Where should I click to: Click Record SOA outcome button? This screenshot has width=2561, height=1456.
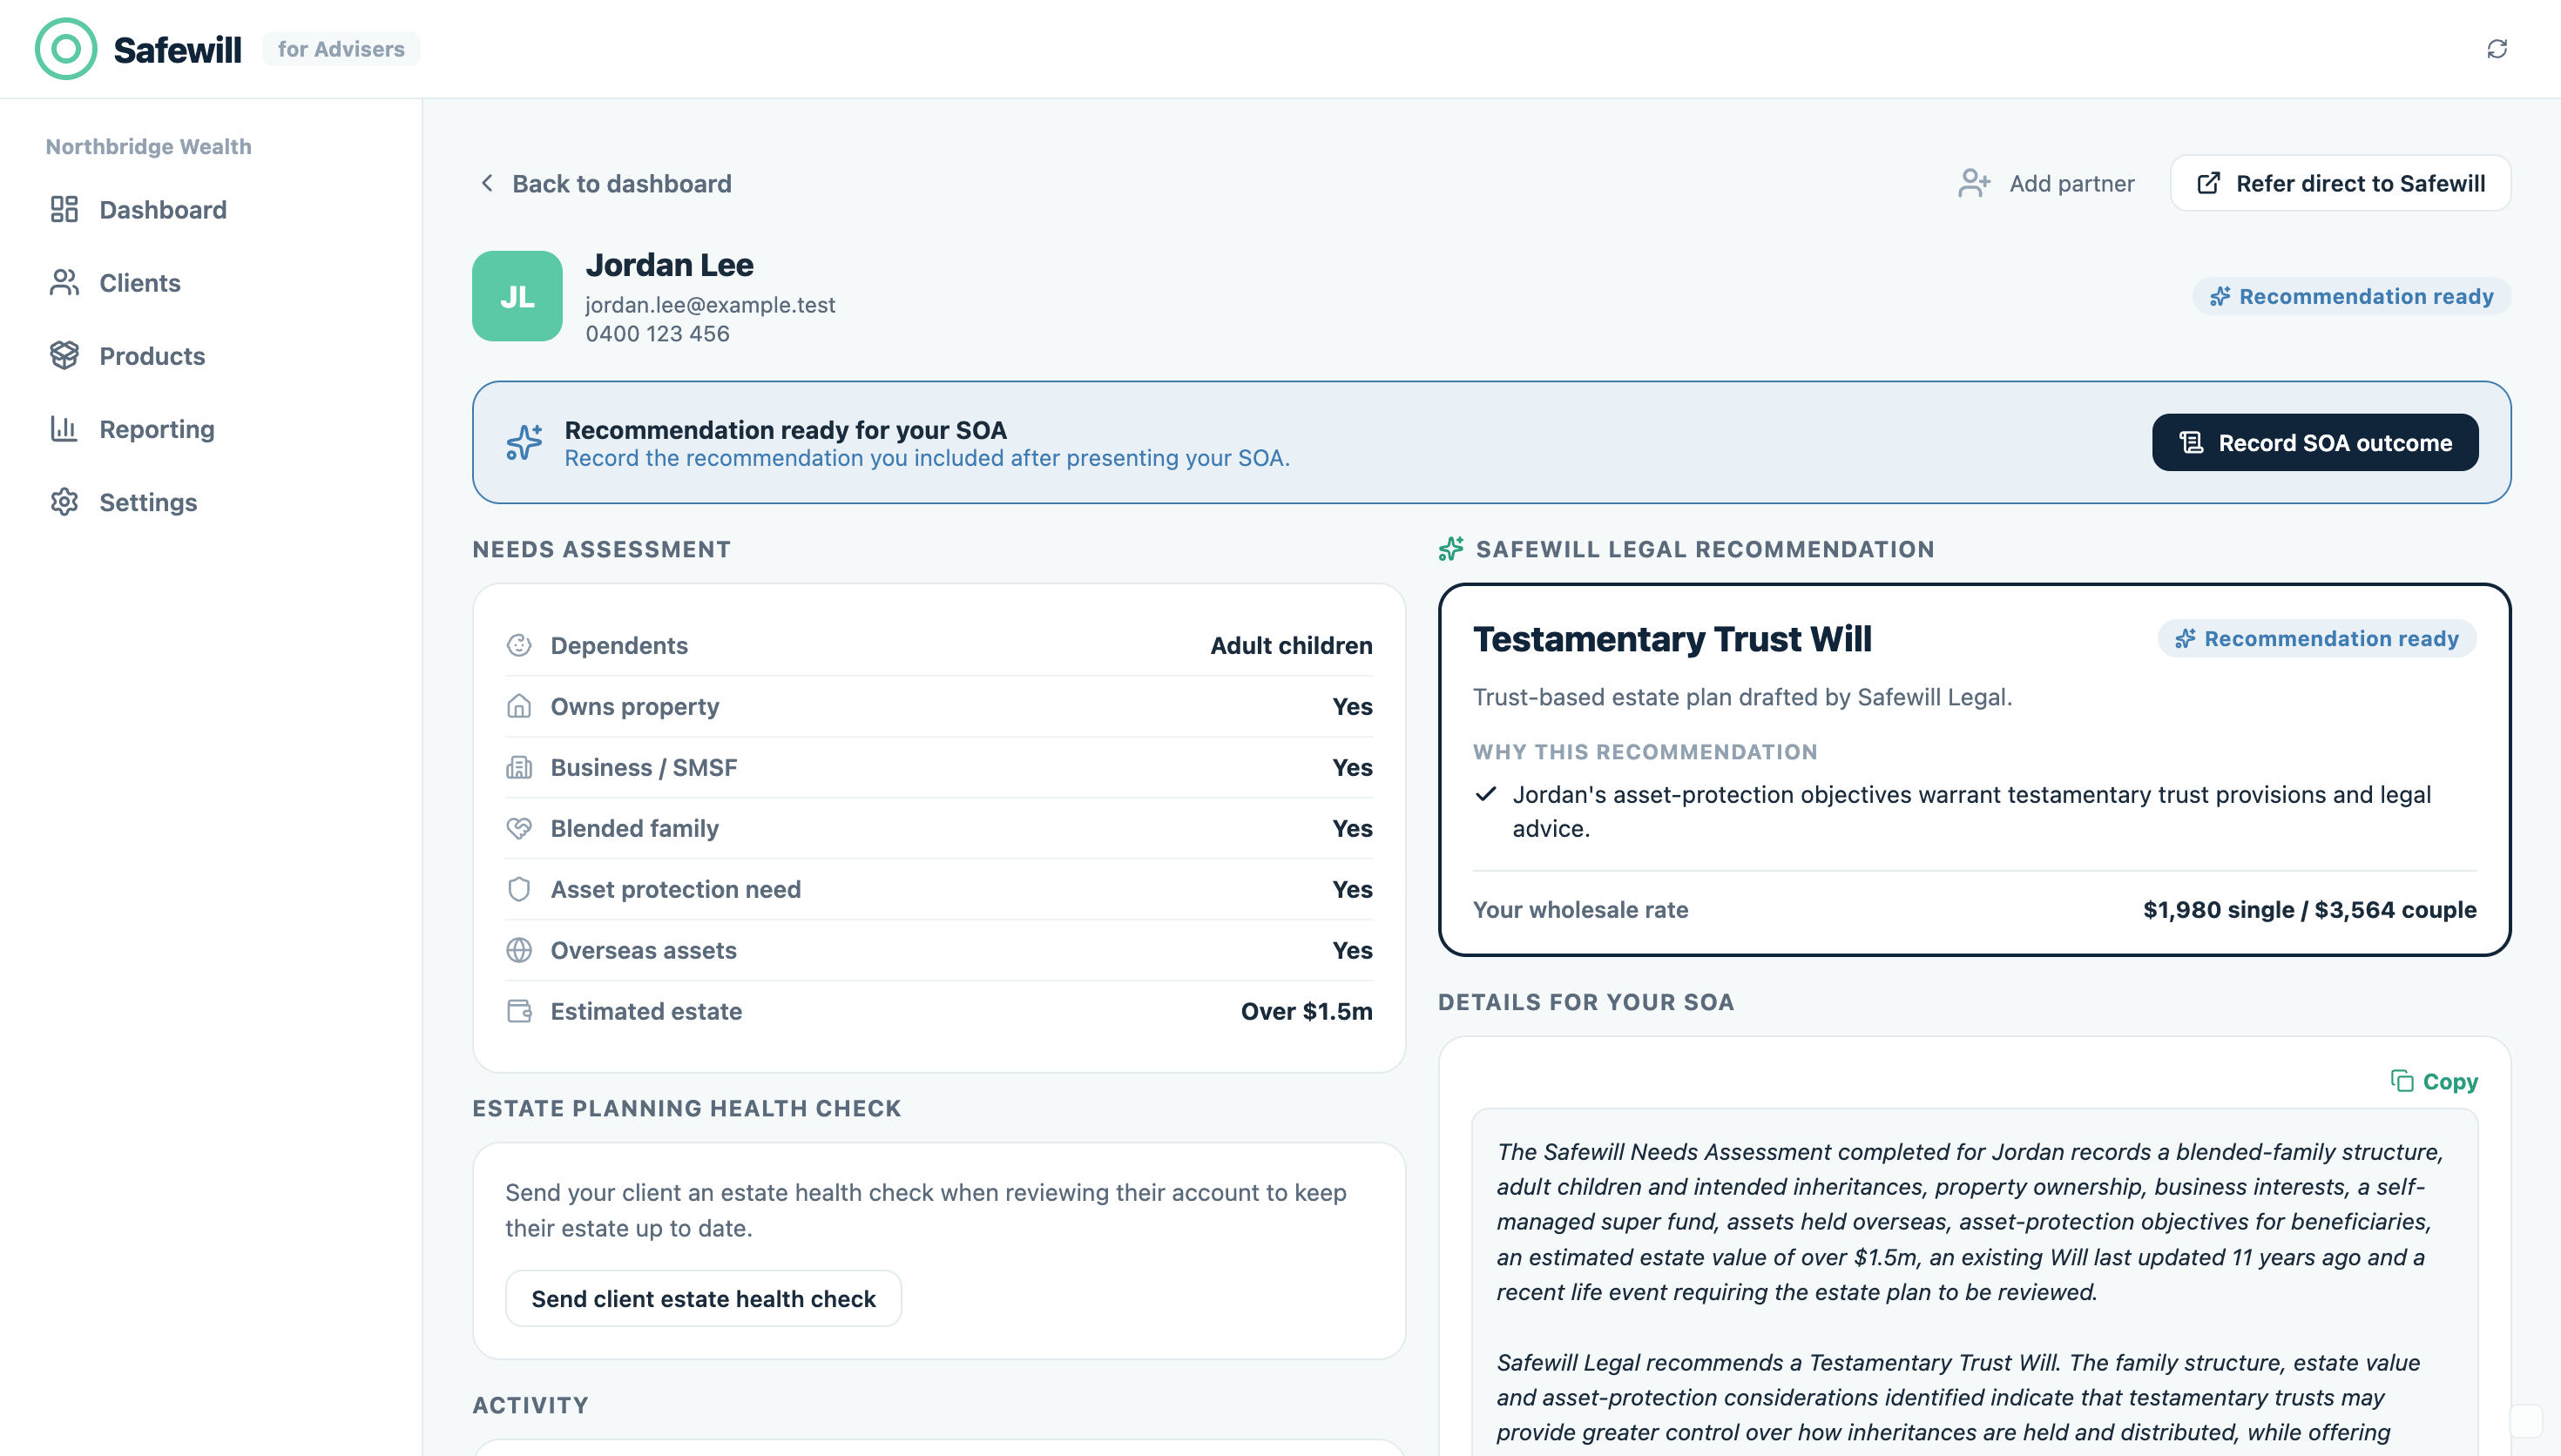2315,442
